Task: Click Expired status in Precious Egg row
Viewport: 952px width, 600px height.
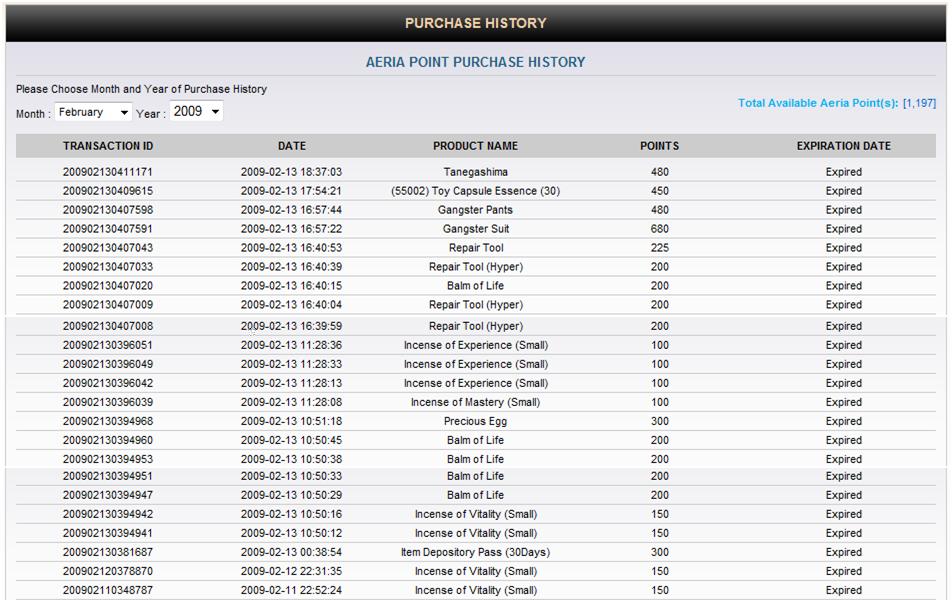Action: tap(844, 421)
